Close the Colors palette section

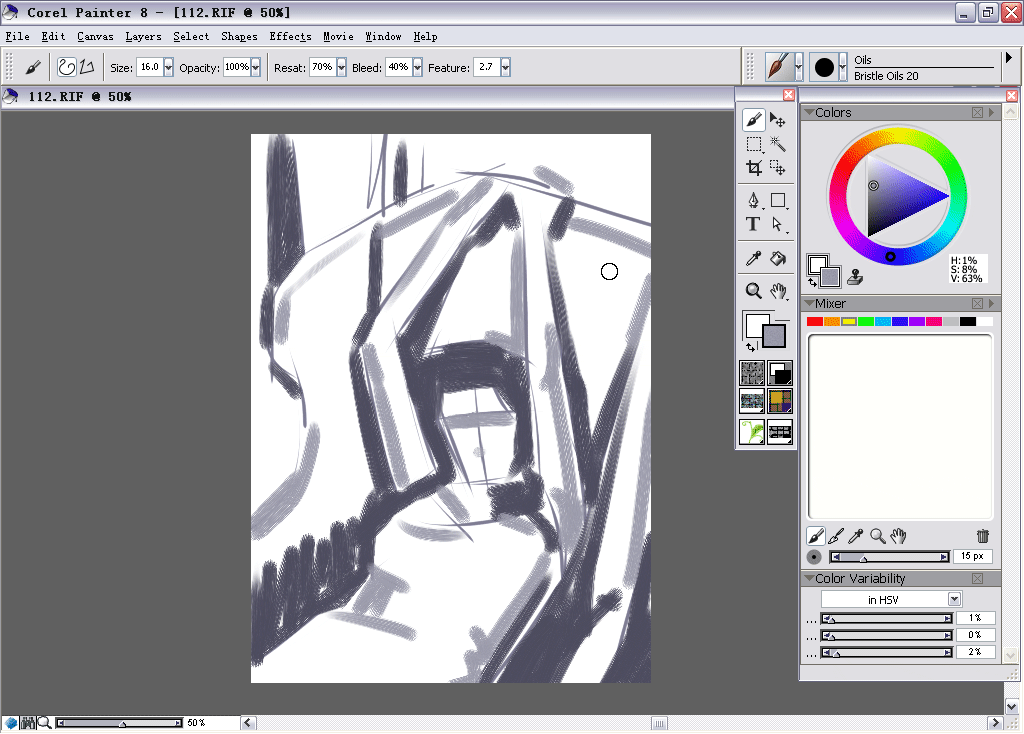coord(977,112)
